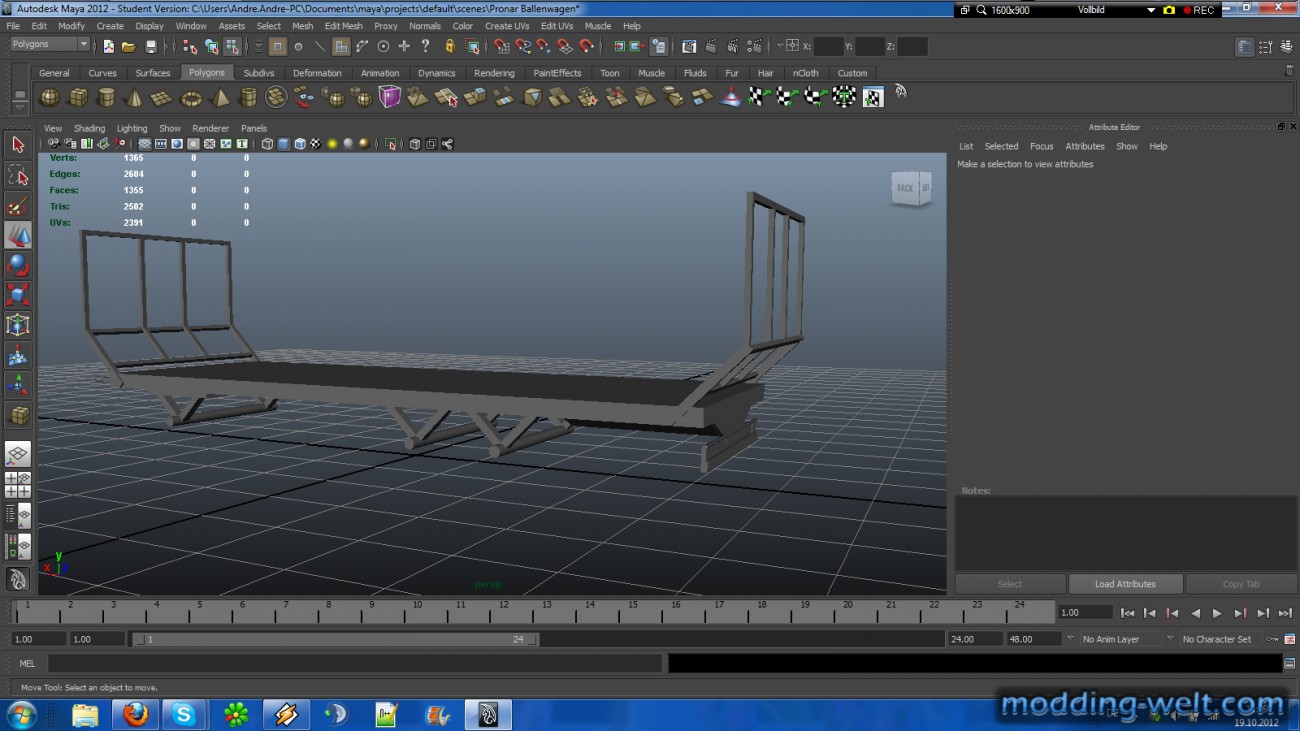Viewport: 1300px width, 731px height.
Task: Activate the Paint Selection tool
Action: [18, 205]
